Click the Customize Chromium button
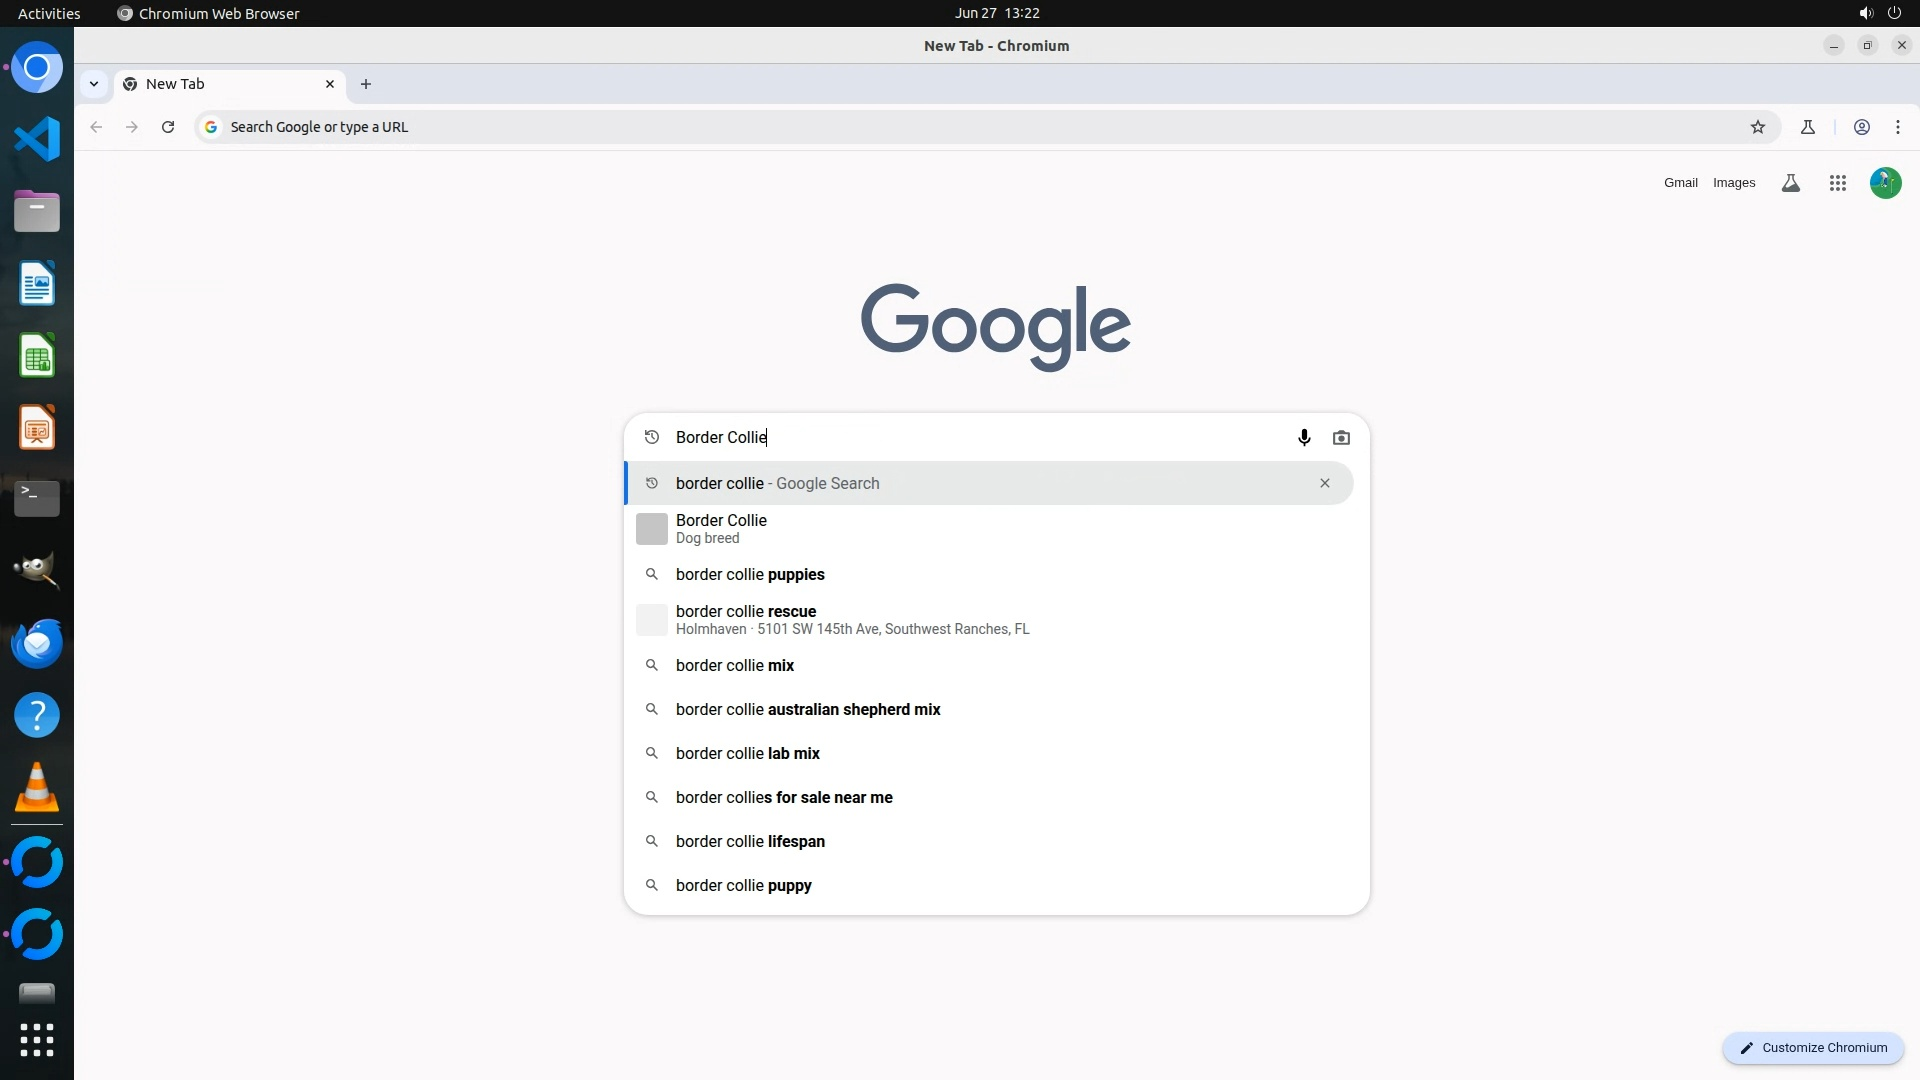Viewport: 1920px width, 1080px height. [x=1812, y=1048]
